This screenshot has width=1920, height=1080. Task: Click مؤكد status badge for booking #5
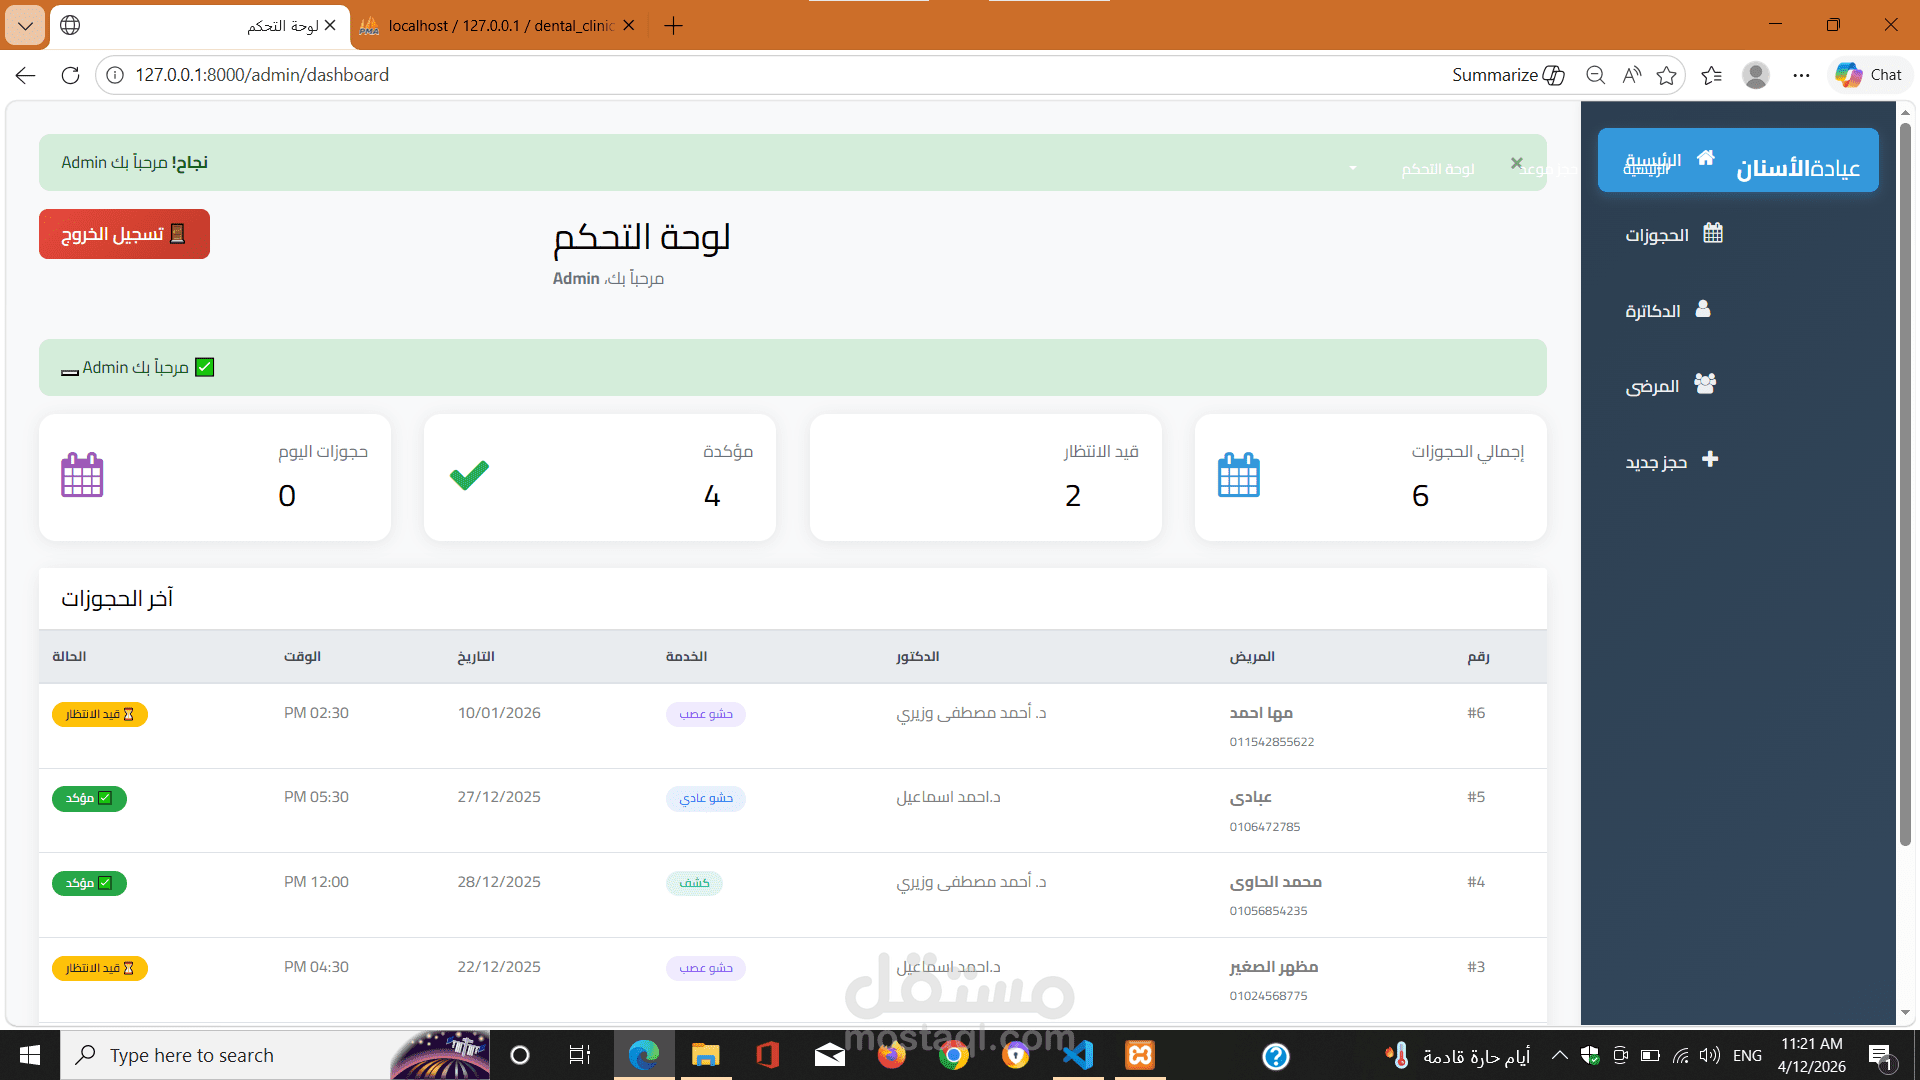pyautogui.click(x=89, y=798)
